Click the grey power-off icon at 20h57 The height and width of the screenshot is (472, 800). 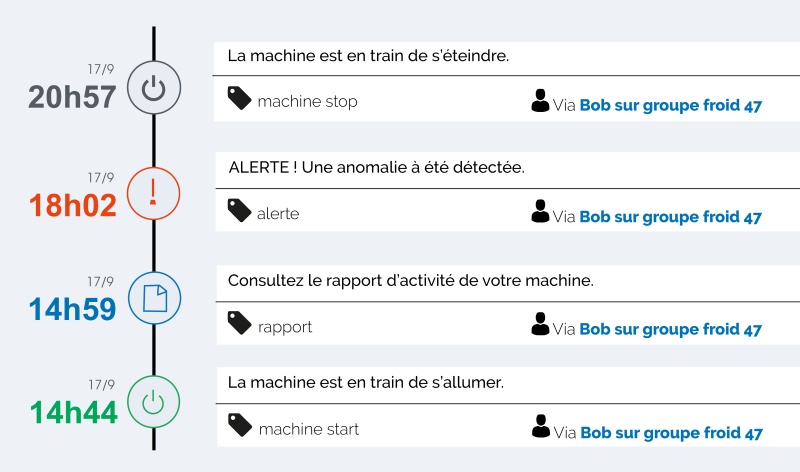(154, 87)
